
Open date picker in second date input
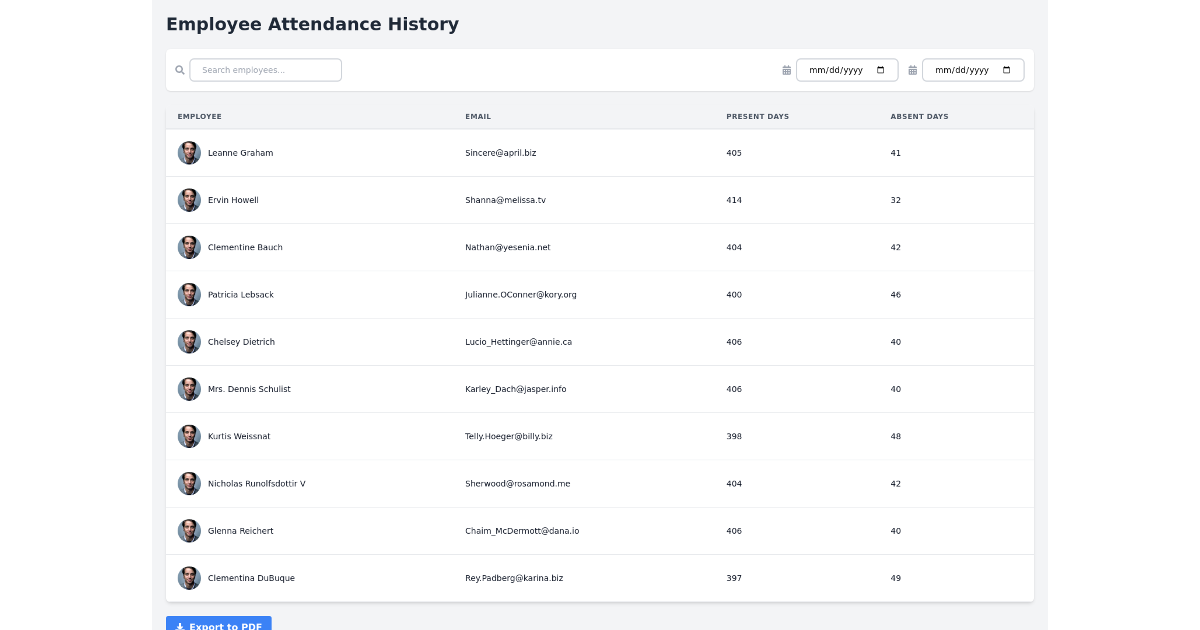coord(1006,70)
